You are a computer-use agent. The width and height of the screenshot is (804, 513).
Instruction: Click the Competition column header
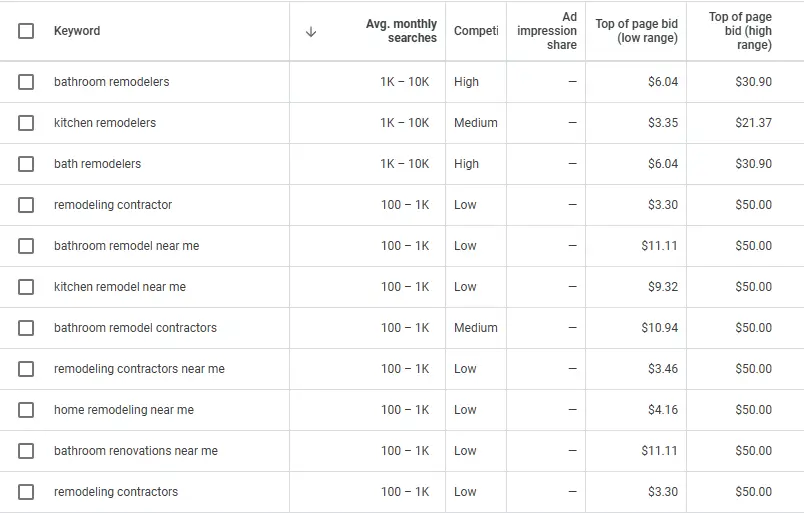pos(476,31)
